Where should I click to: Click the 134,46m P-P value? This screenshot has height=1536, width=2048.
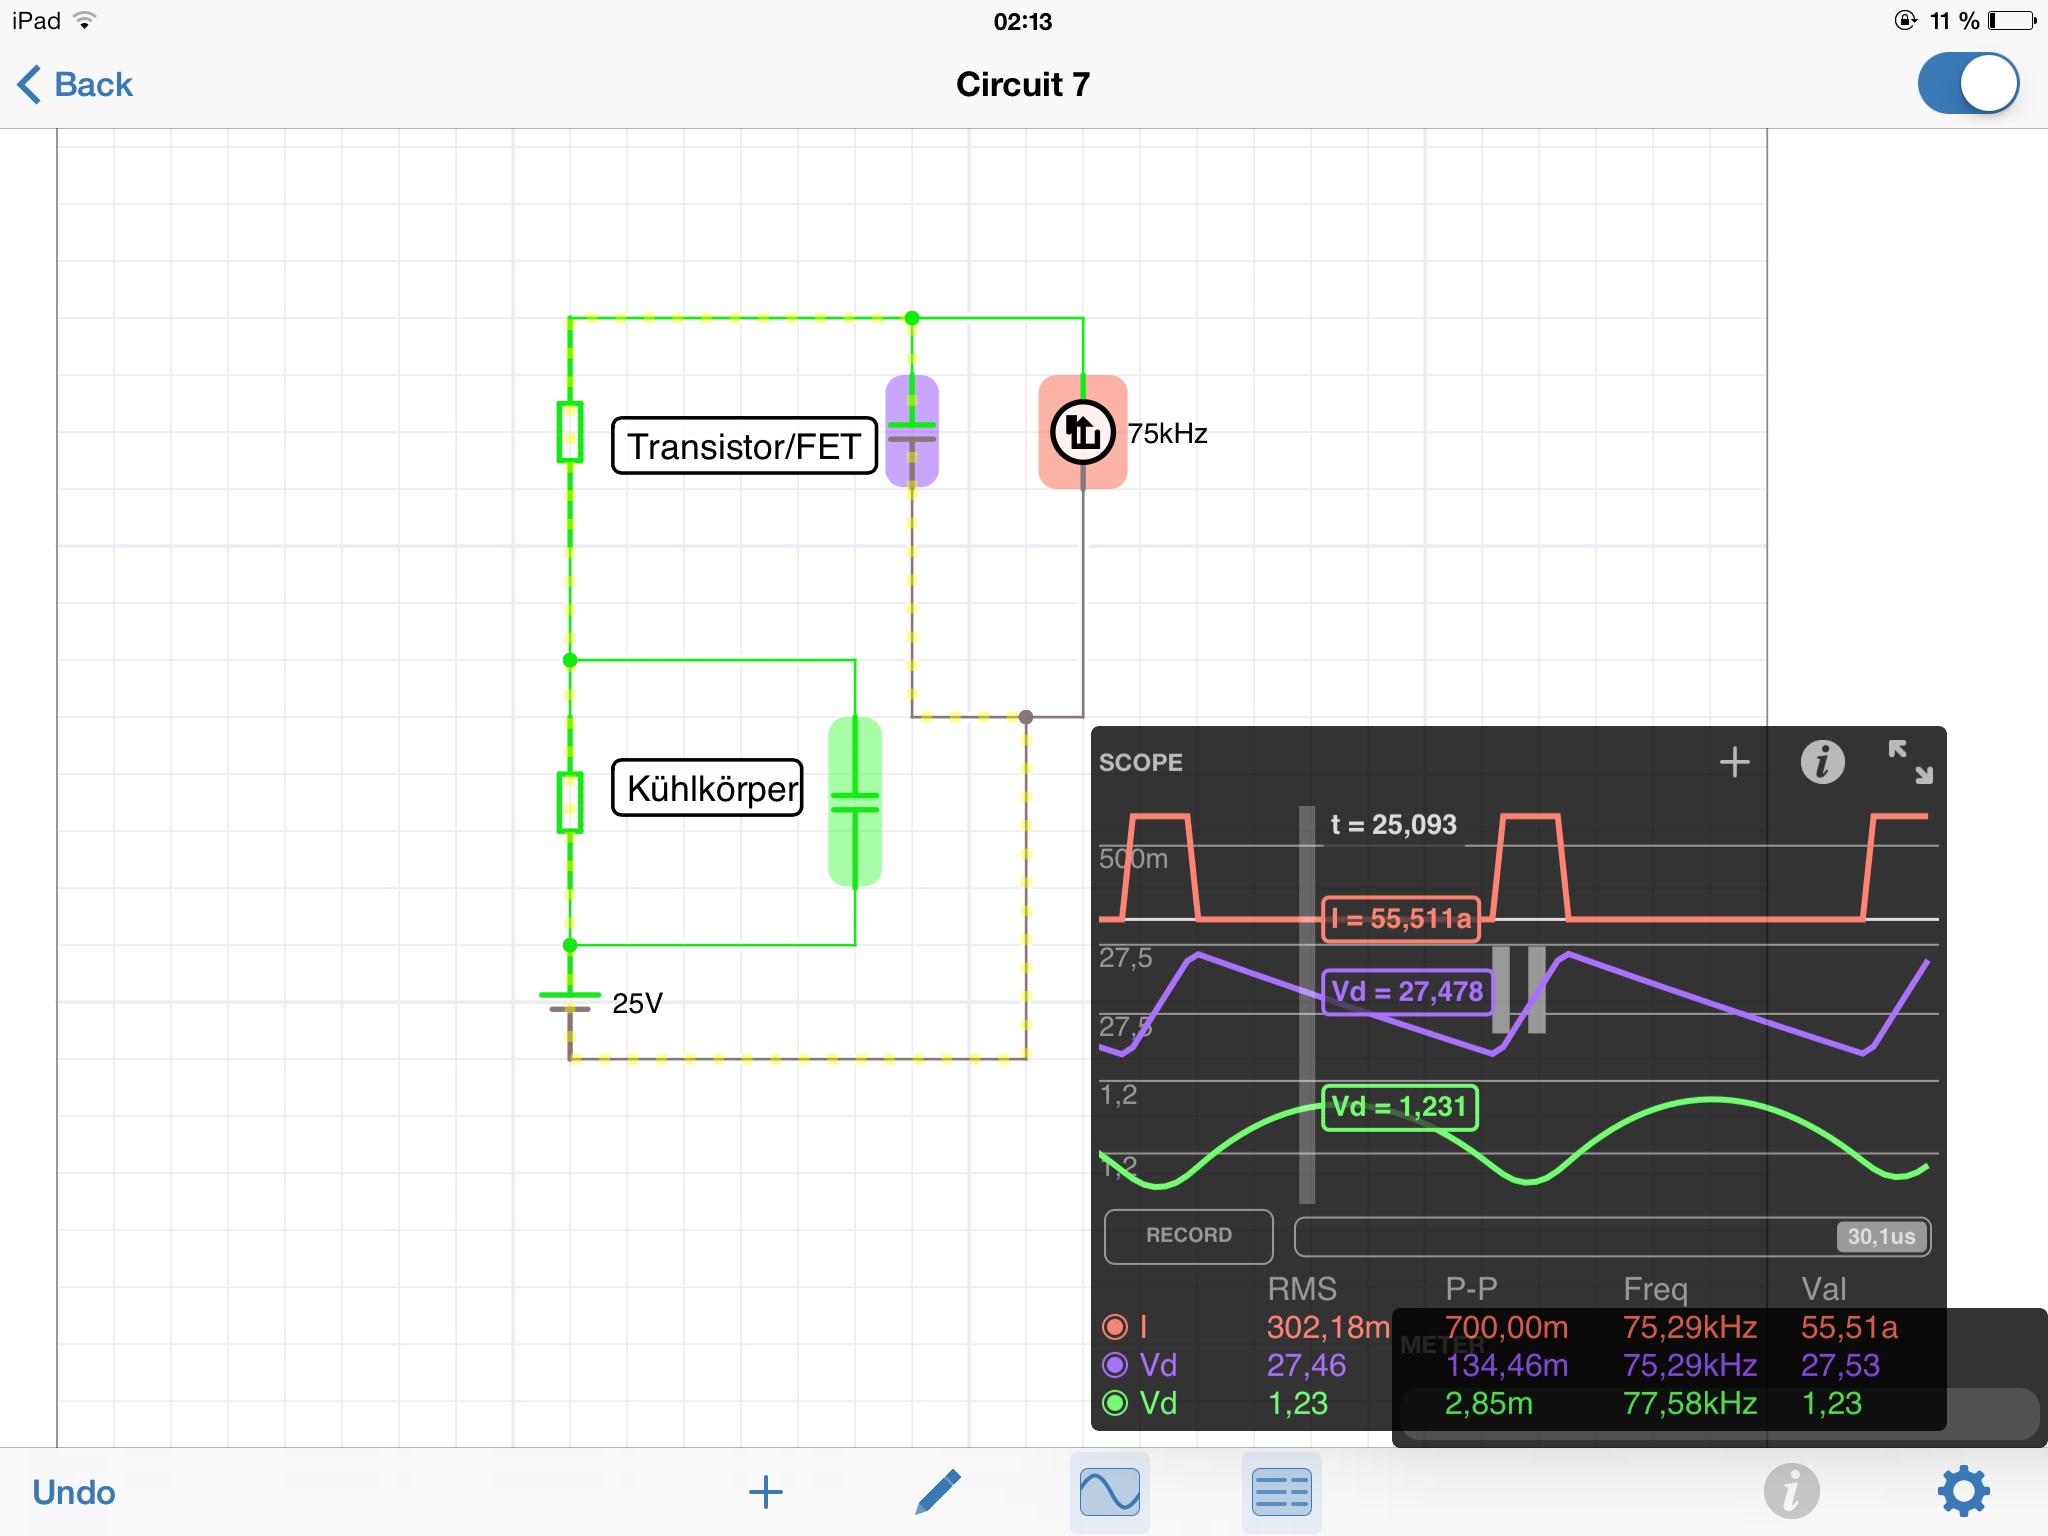pos(1506,1365)
